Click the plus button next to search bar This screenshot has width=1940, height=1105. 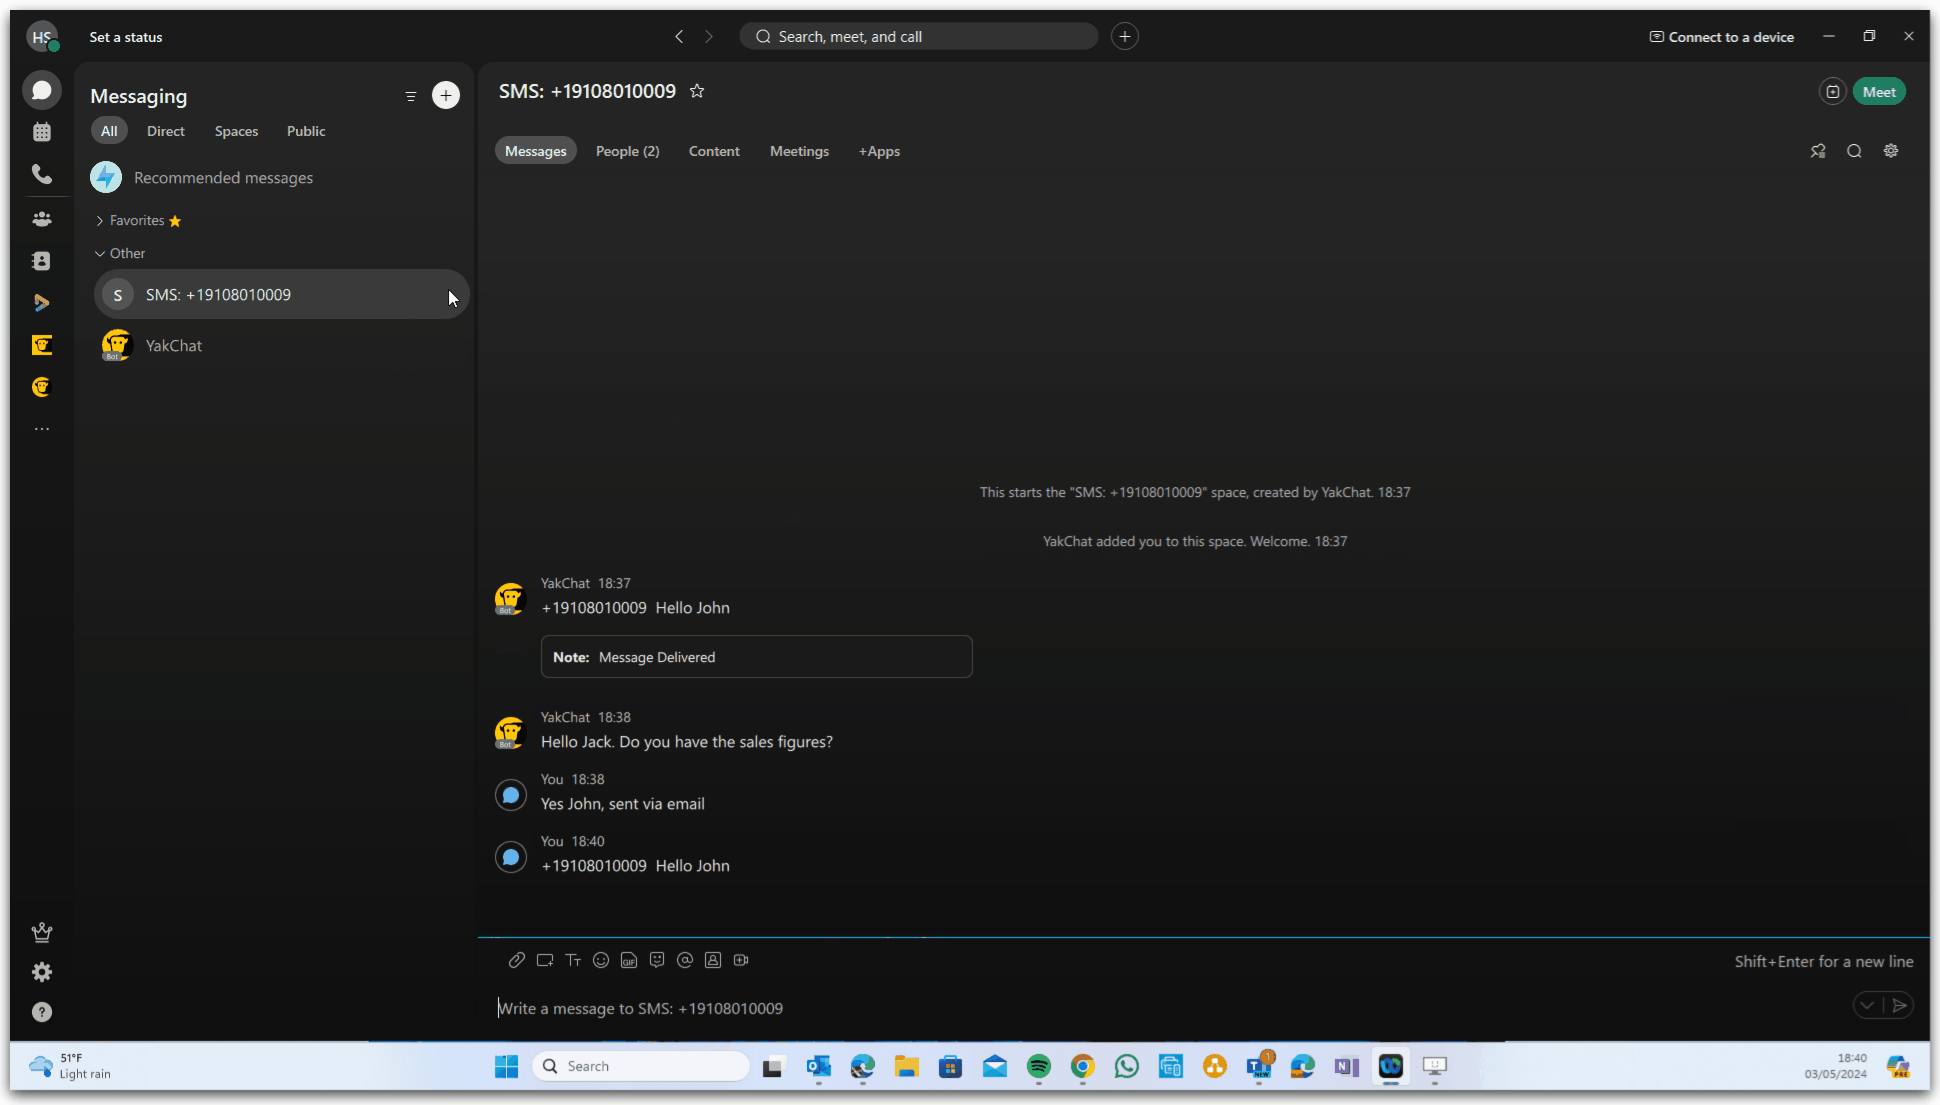(x=1125, y=37)
